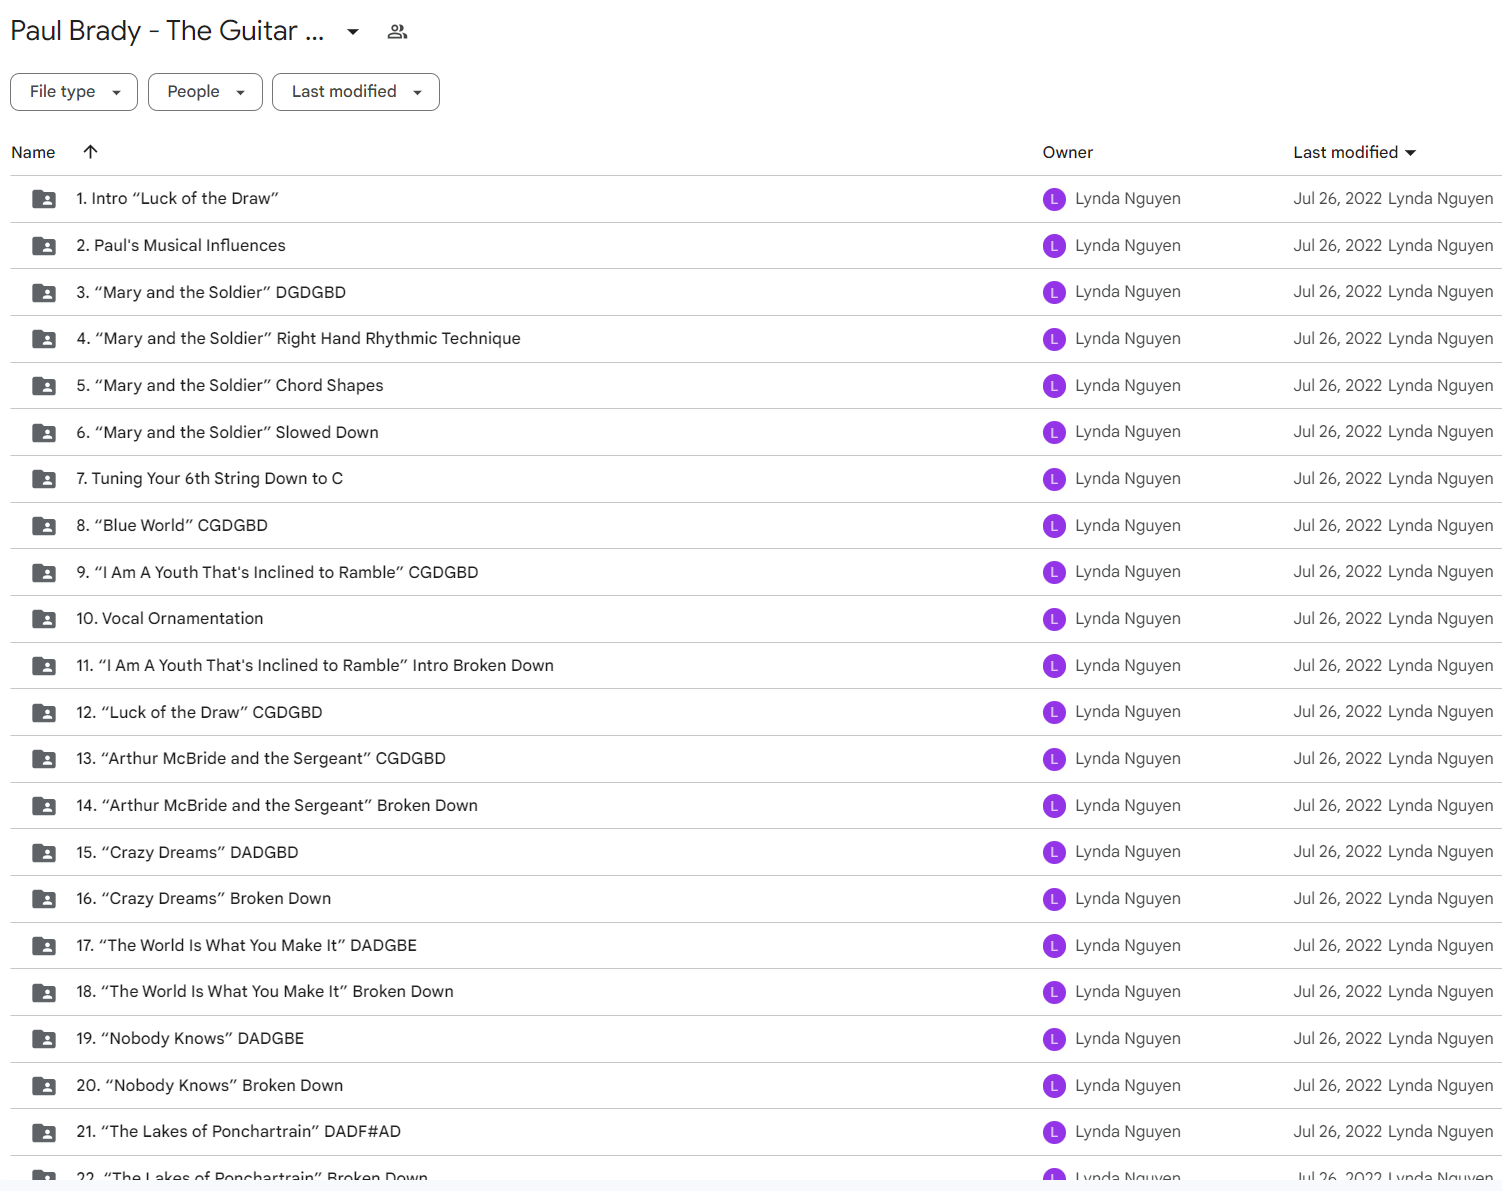Click folder icon for "Mary and the Soldier" Chord Shapes
1502x1191 pixels.
[44, 386]
